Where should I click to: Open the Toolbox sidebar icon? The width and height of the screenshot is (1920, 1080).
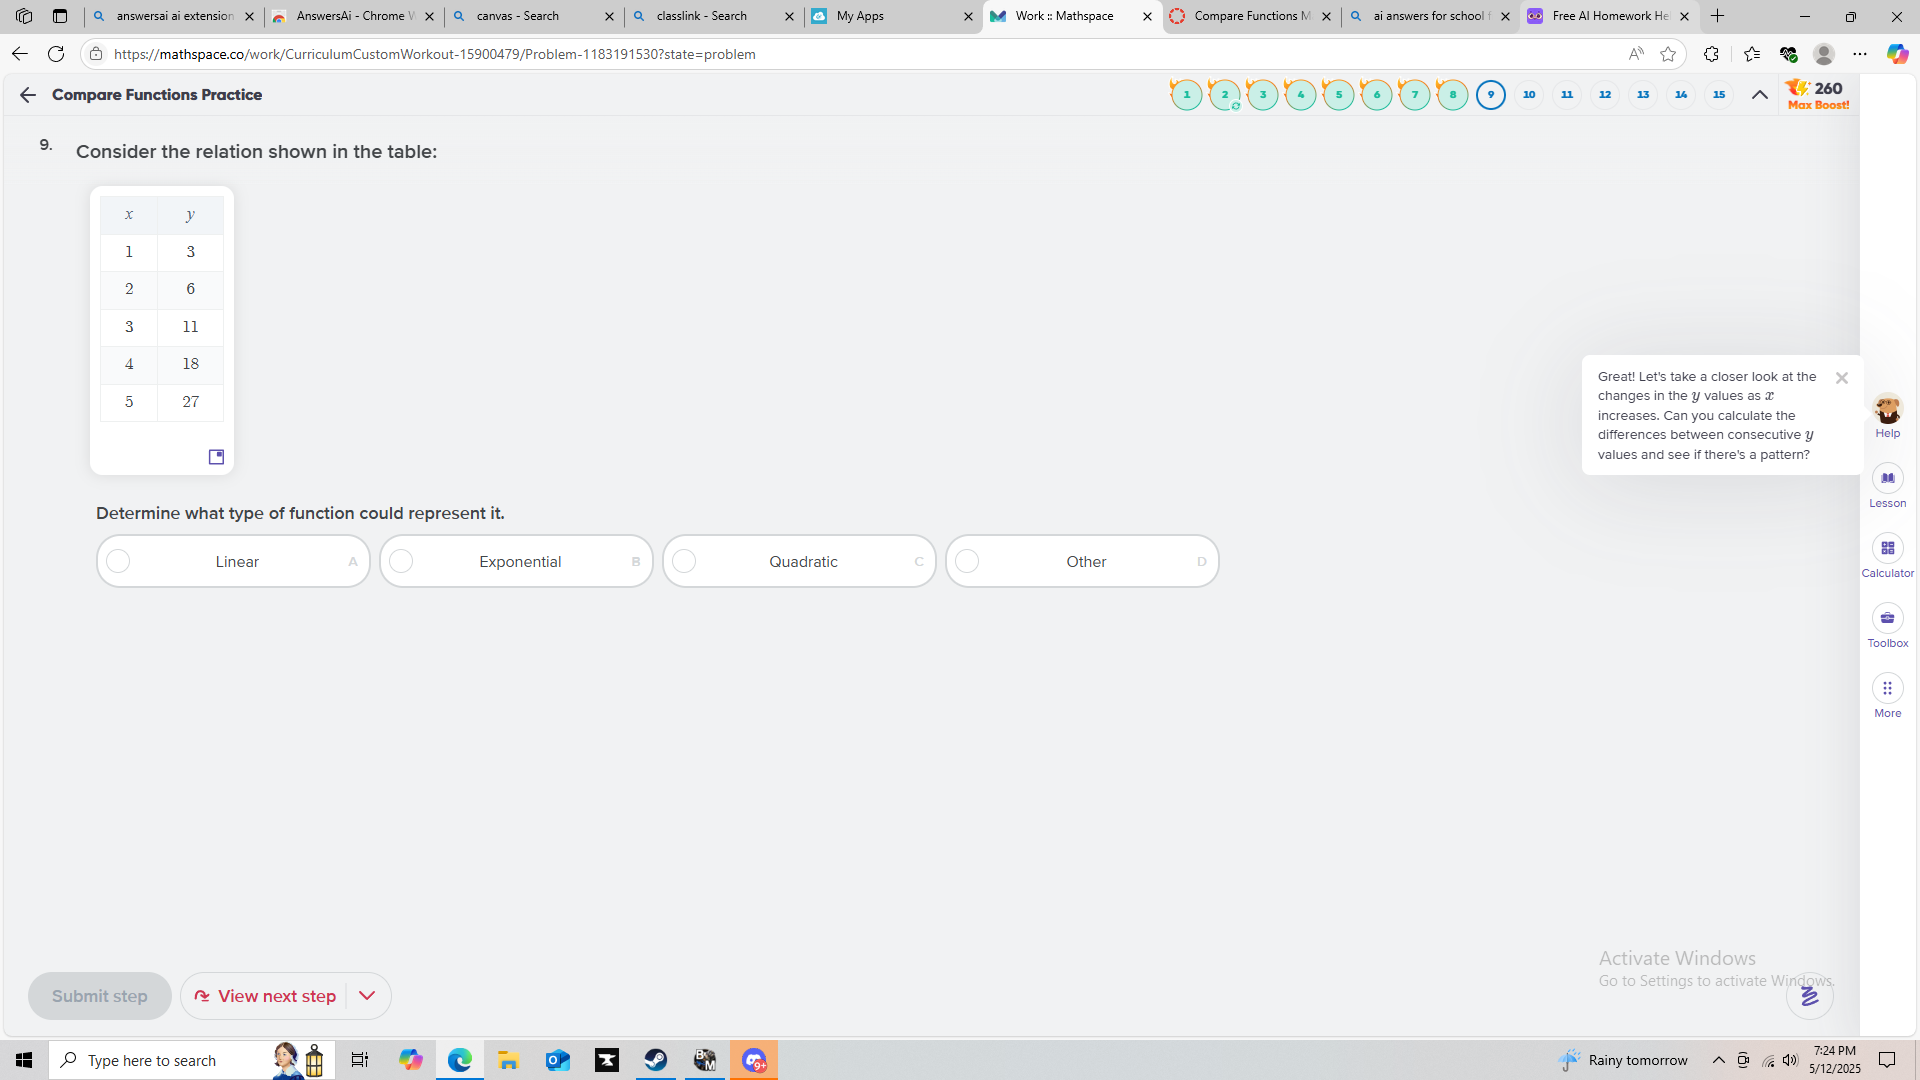coord(1887,619)
